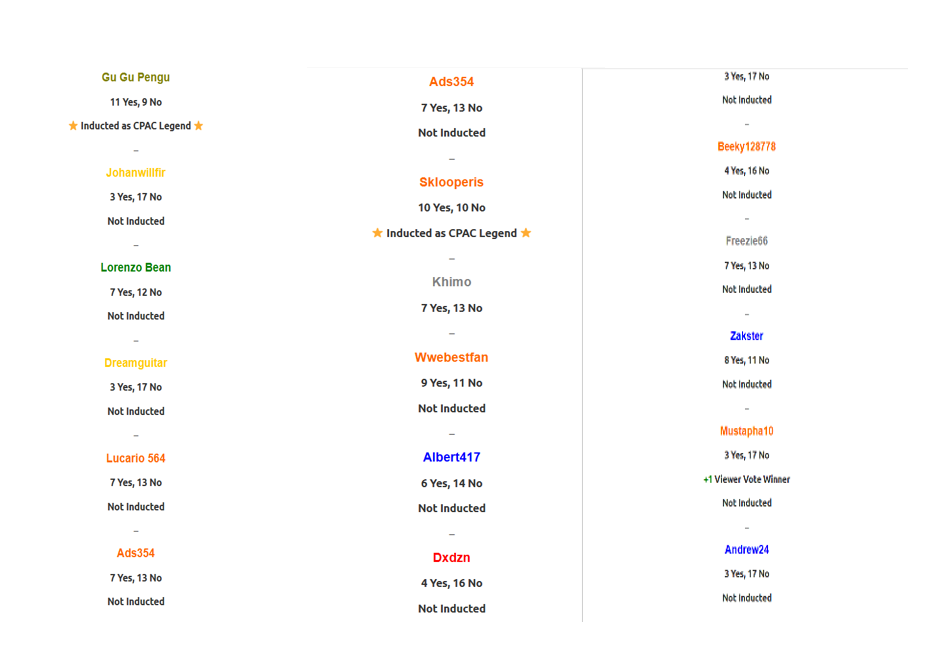This screenshot has height=655, width=926.
Task: Open the red Dxdzn link
Action: coord(451,557)
